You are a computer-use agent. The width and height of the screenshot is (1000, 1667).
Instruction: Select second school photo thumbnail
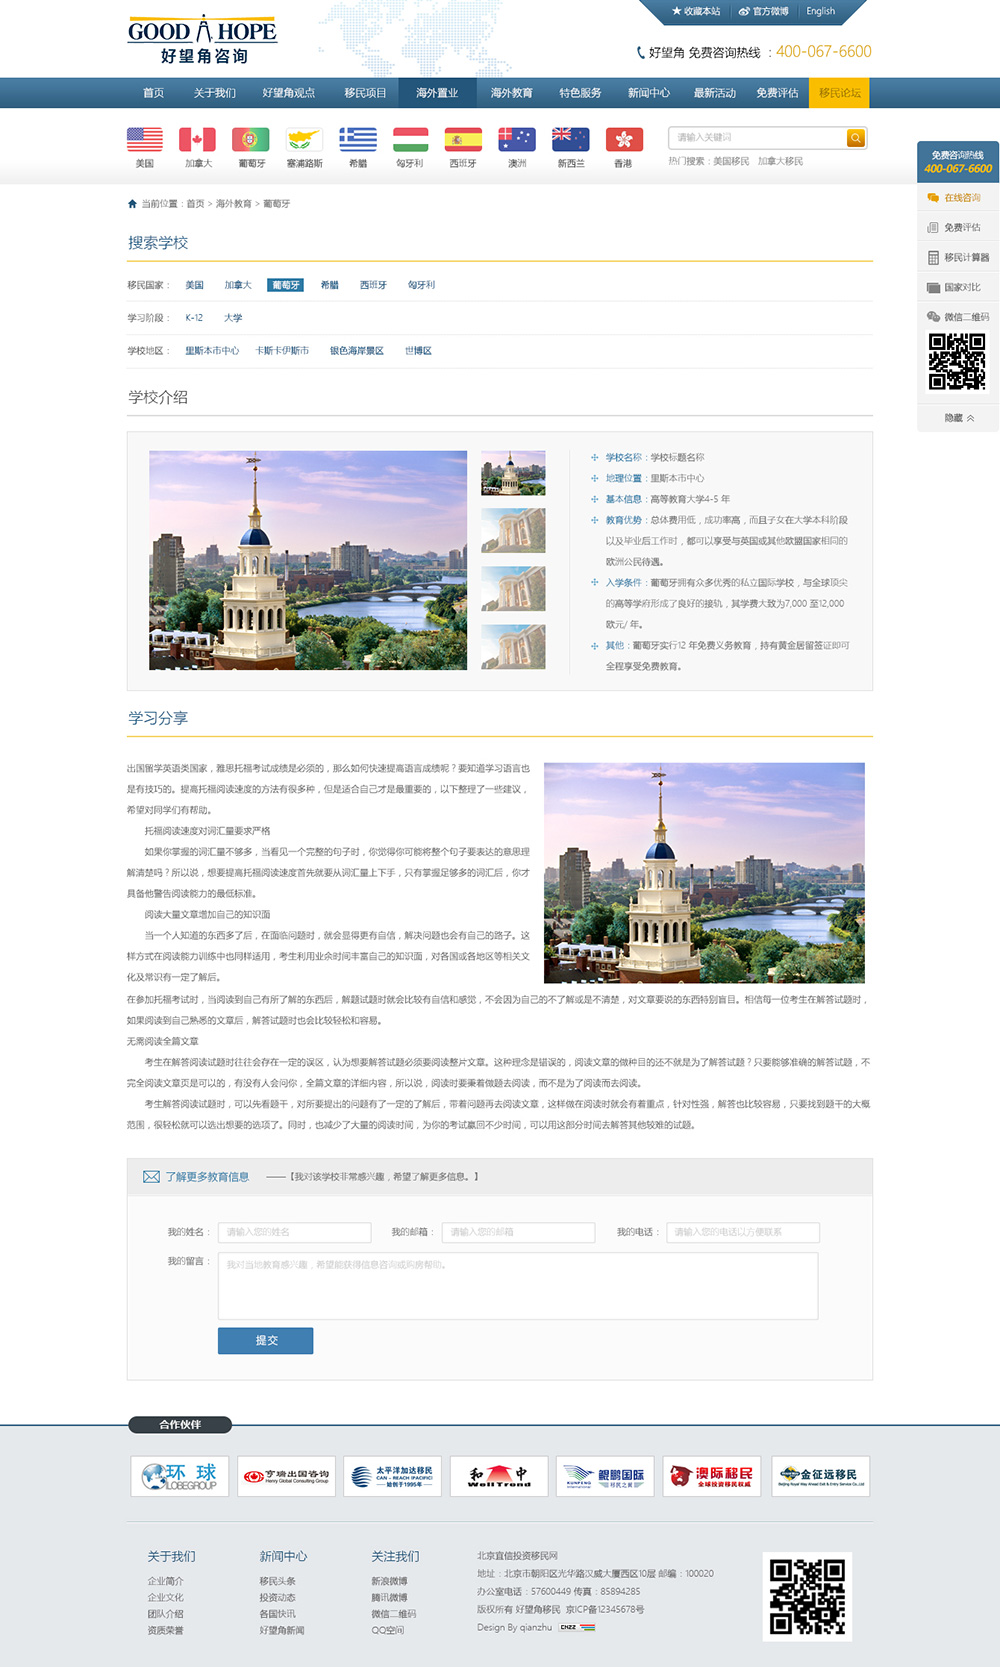point(513,531)
